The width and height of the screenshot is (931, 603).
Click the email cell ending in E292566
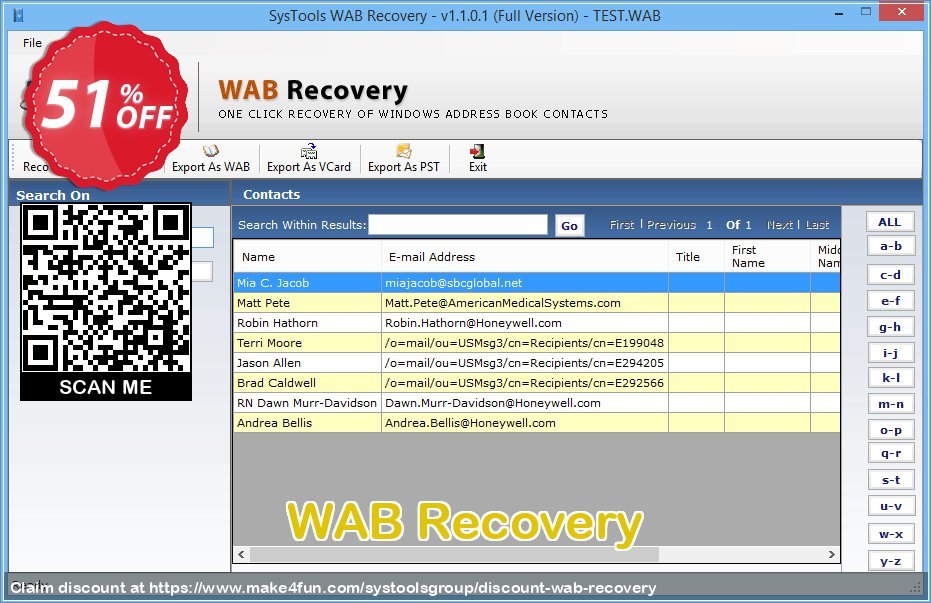[x=525, y=383]
